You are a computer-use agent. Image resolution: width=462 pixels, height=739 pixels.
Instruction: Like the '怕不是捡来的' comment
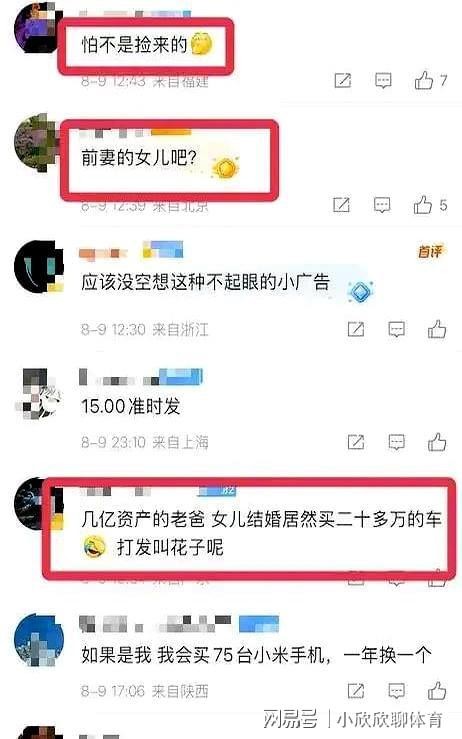pyautogui.click(x=423, y=81)
